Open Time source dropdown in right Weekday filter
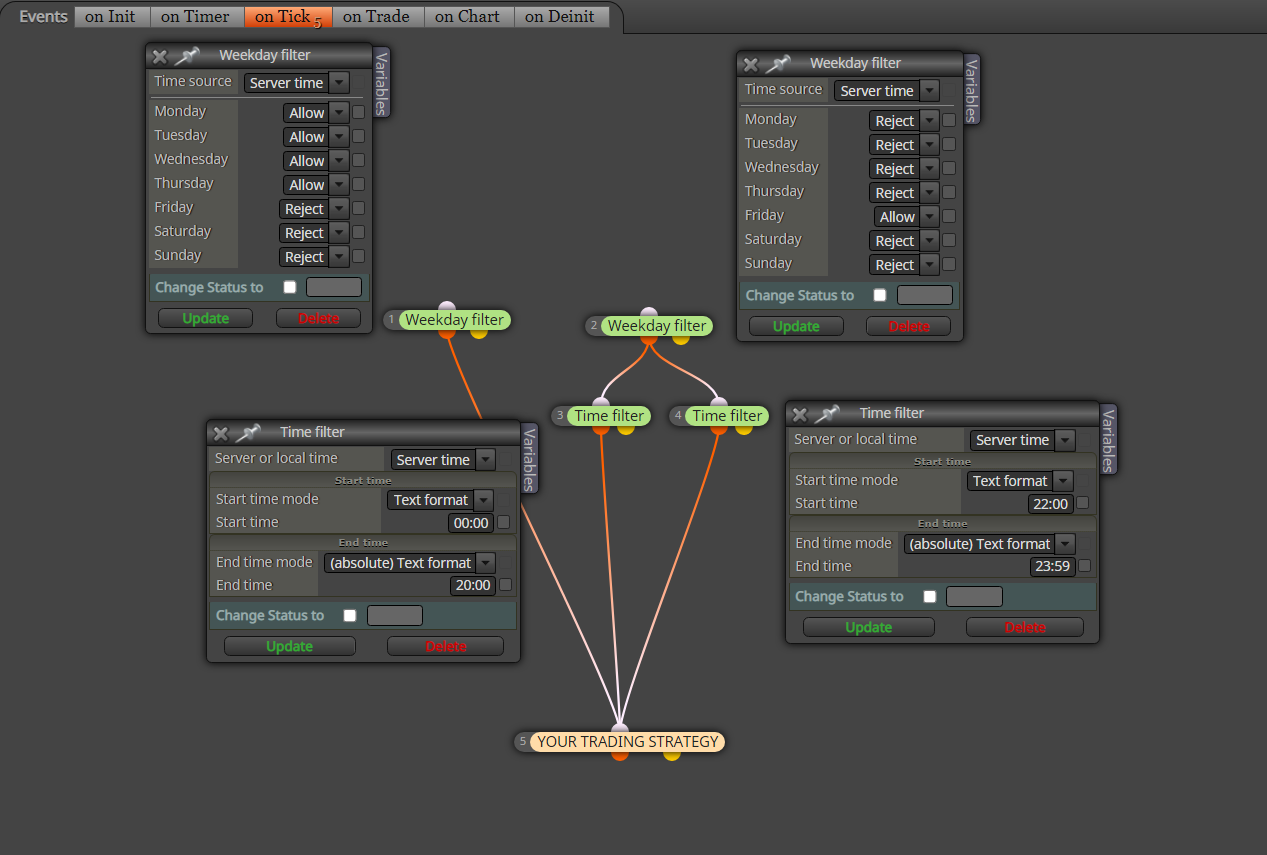The height and width of the screenshot is (855, 1267). tap(887, 91)
